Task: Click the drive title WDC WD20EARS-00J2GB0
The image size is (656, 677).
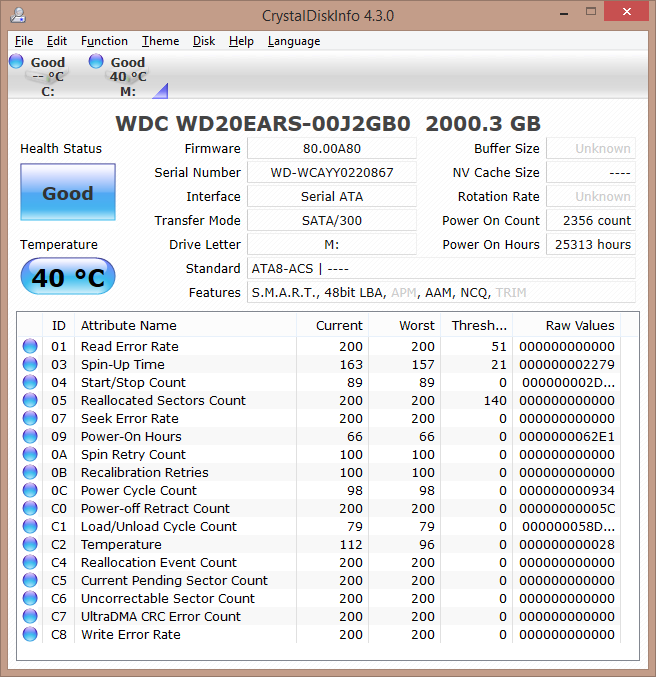Action: 263,124
